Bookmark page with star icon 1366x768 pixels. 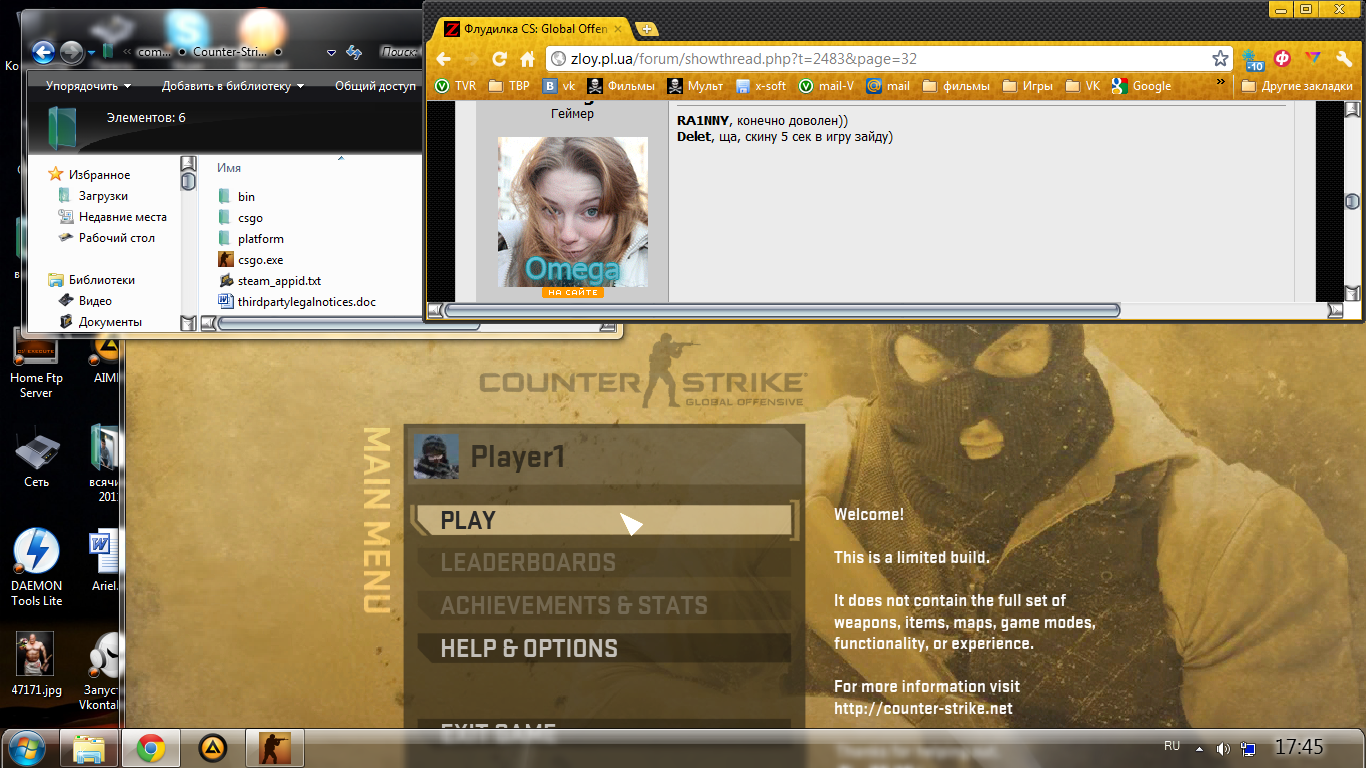click(x=1220, y=59)
